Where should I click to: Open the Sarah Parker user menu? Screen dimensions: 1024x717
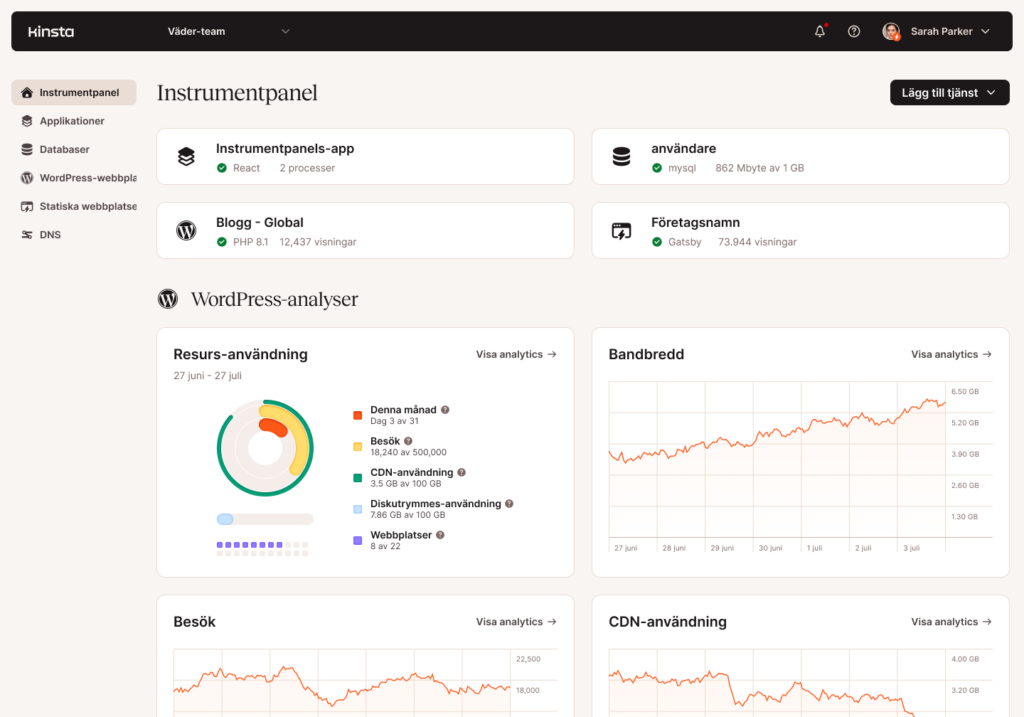click(936, 31)
